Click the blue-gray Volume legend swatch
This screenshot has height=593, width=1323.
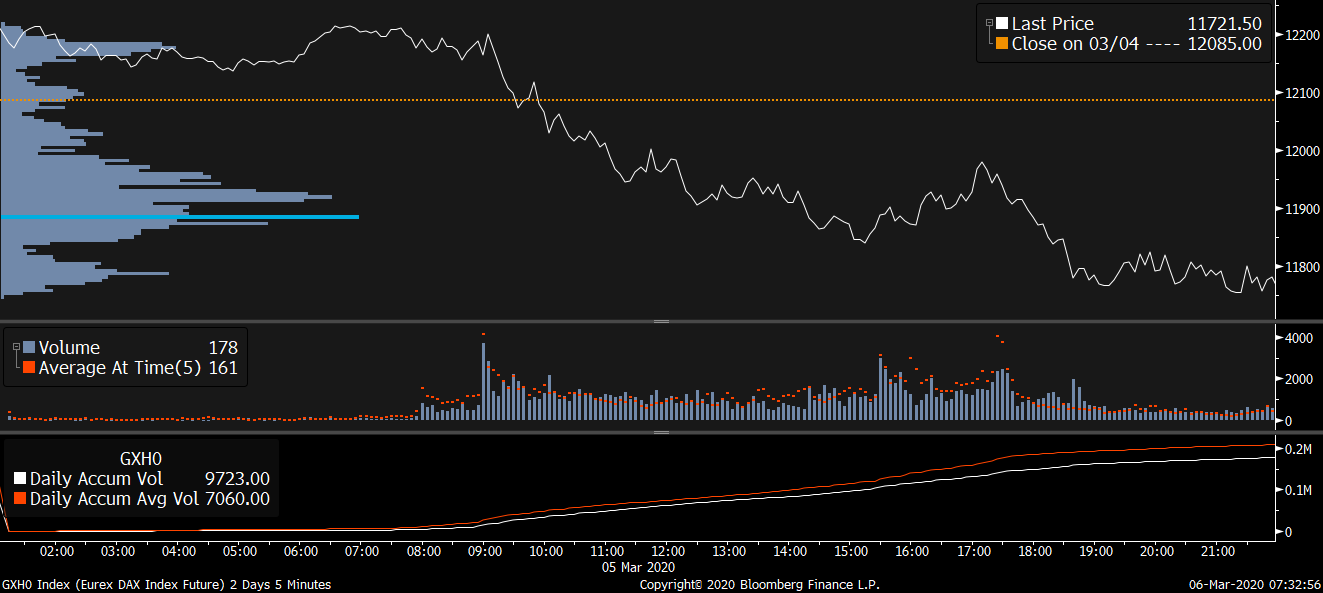click(29, 347)
